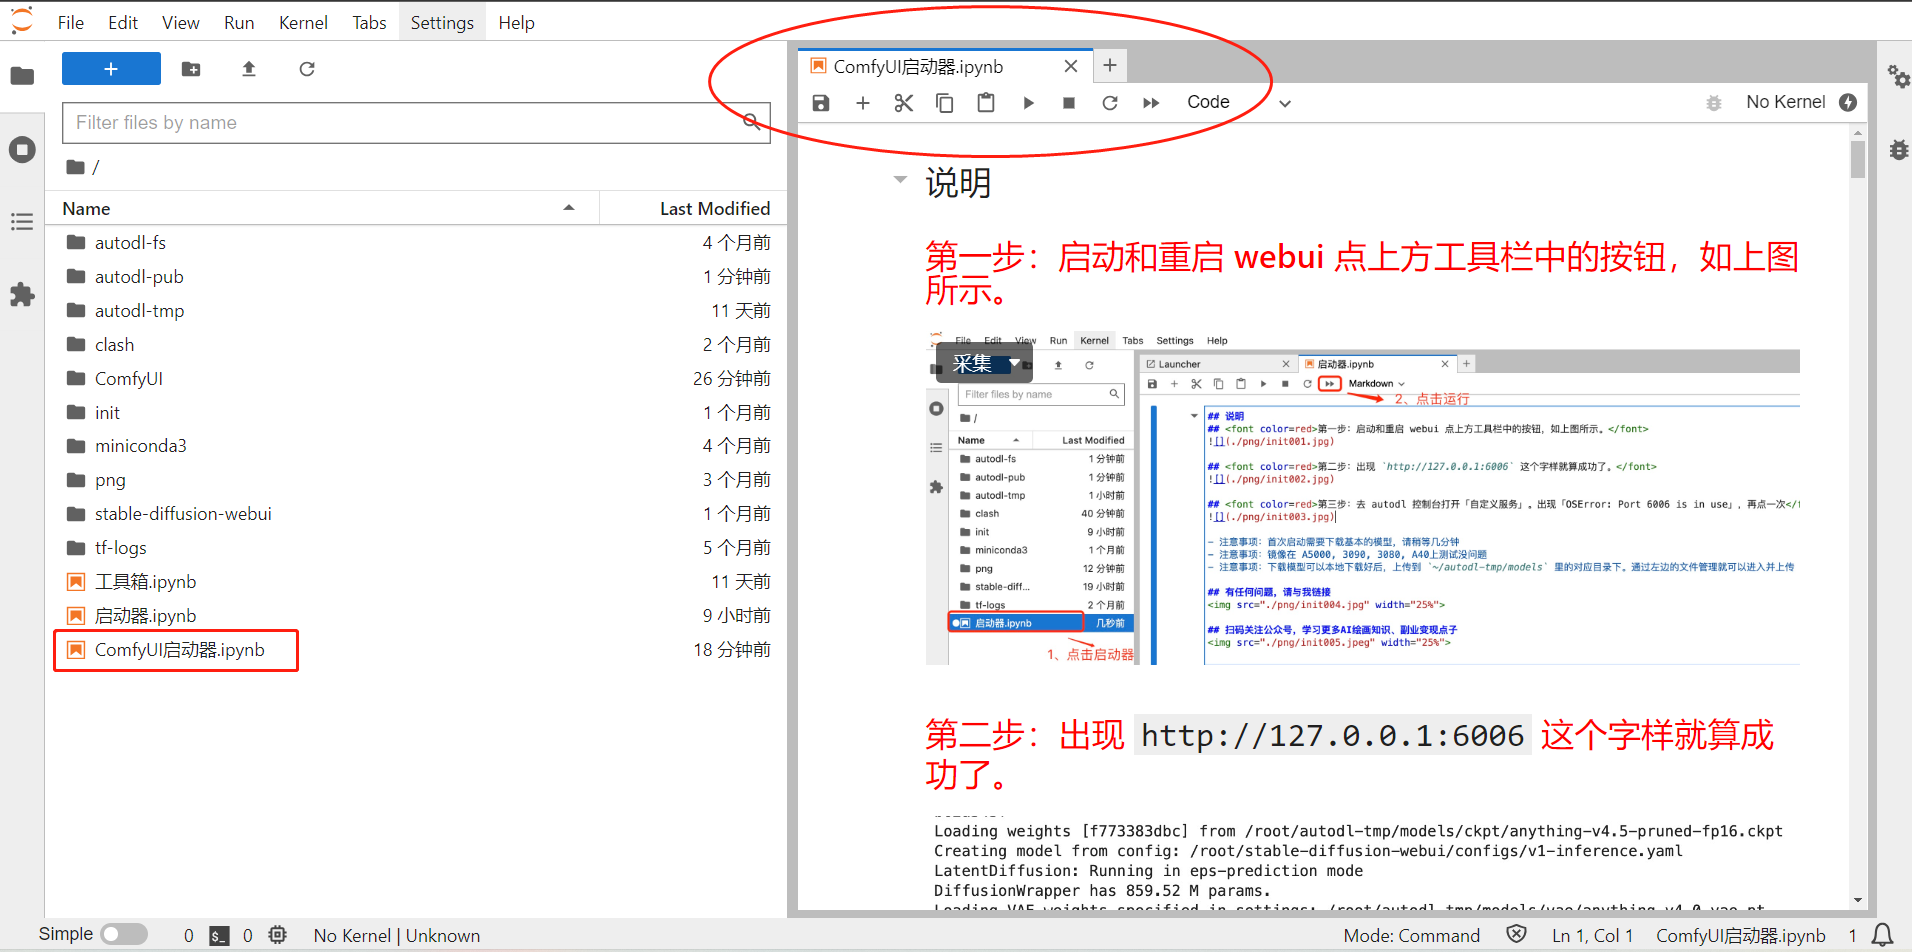Open the property inspector gears icon
The height and width of the screenshot is (952, 1912).
point(1898,76)
